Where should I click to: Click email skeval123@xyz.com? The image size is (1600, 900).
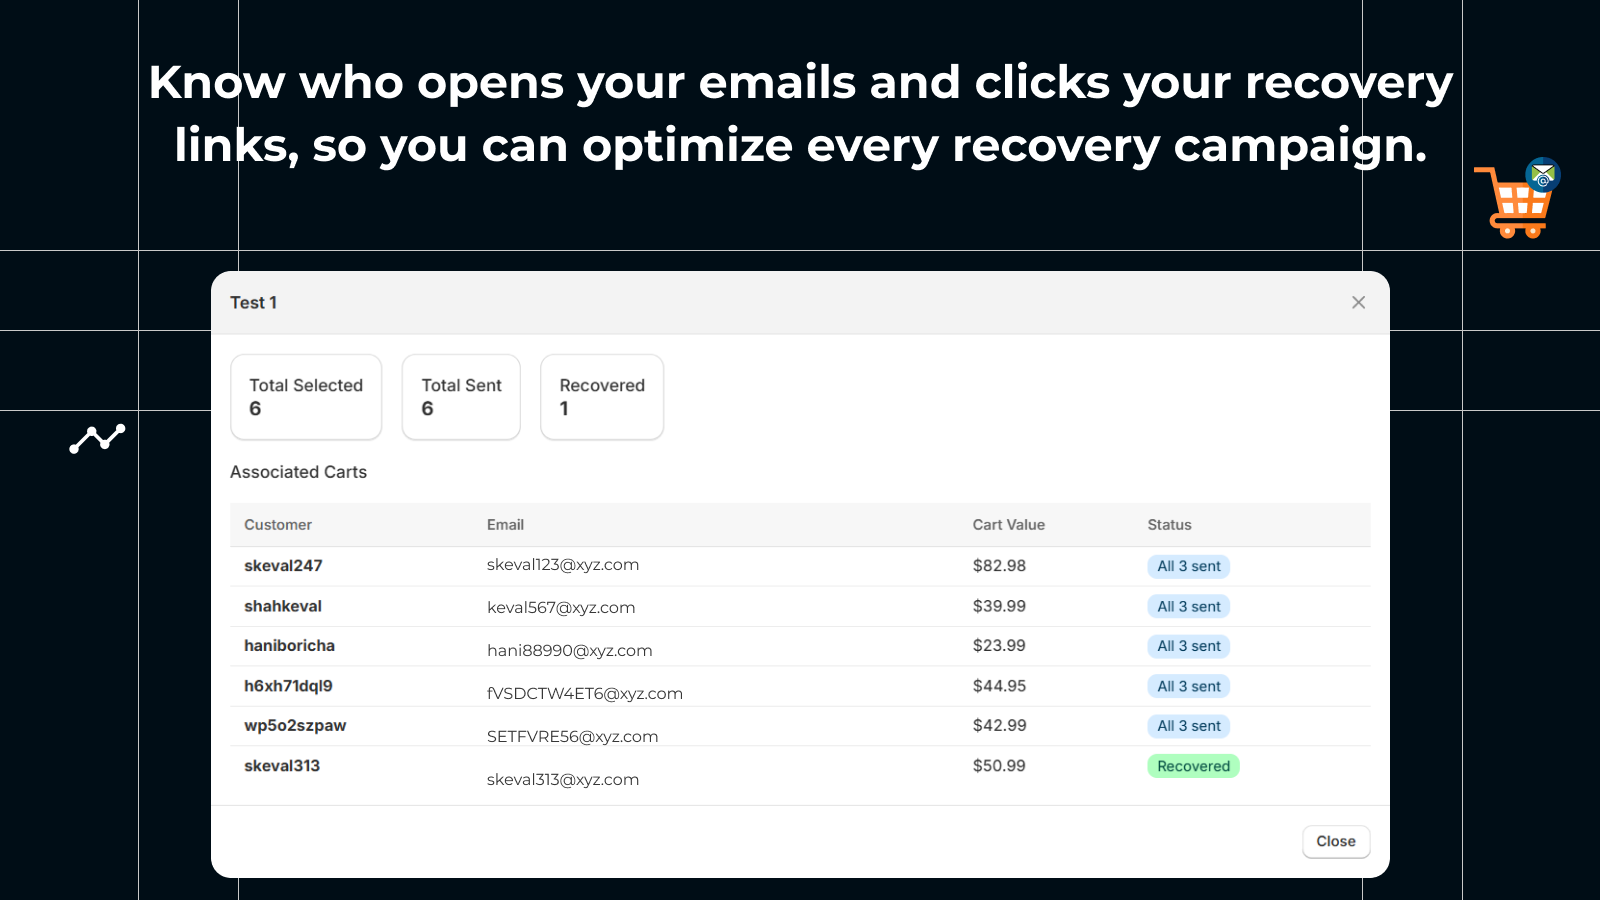pos(563,564)
